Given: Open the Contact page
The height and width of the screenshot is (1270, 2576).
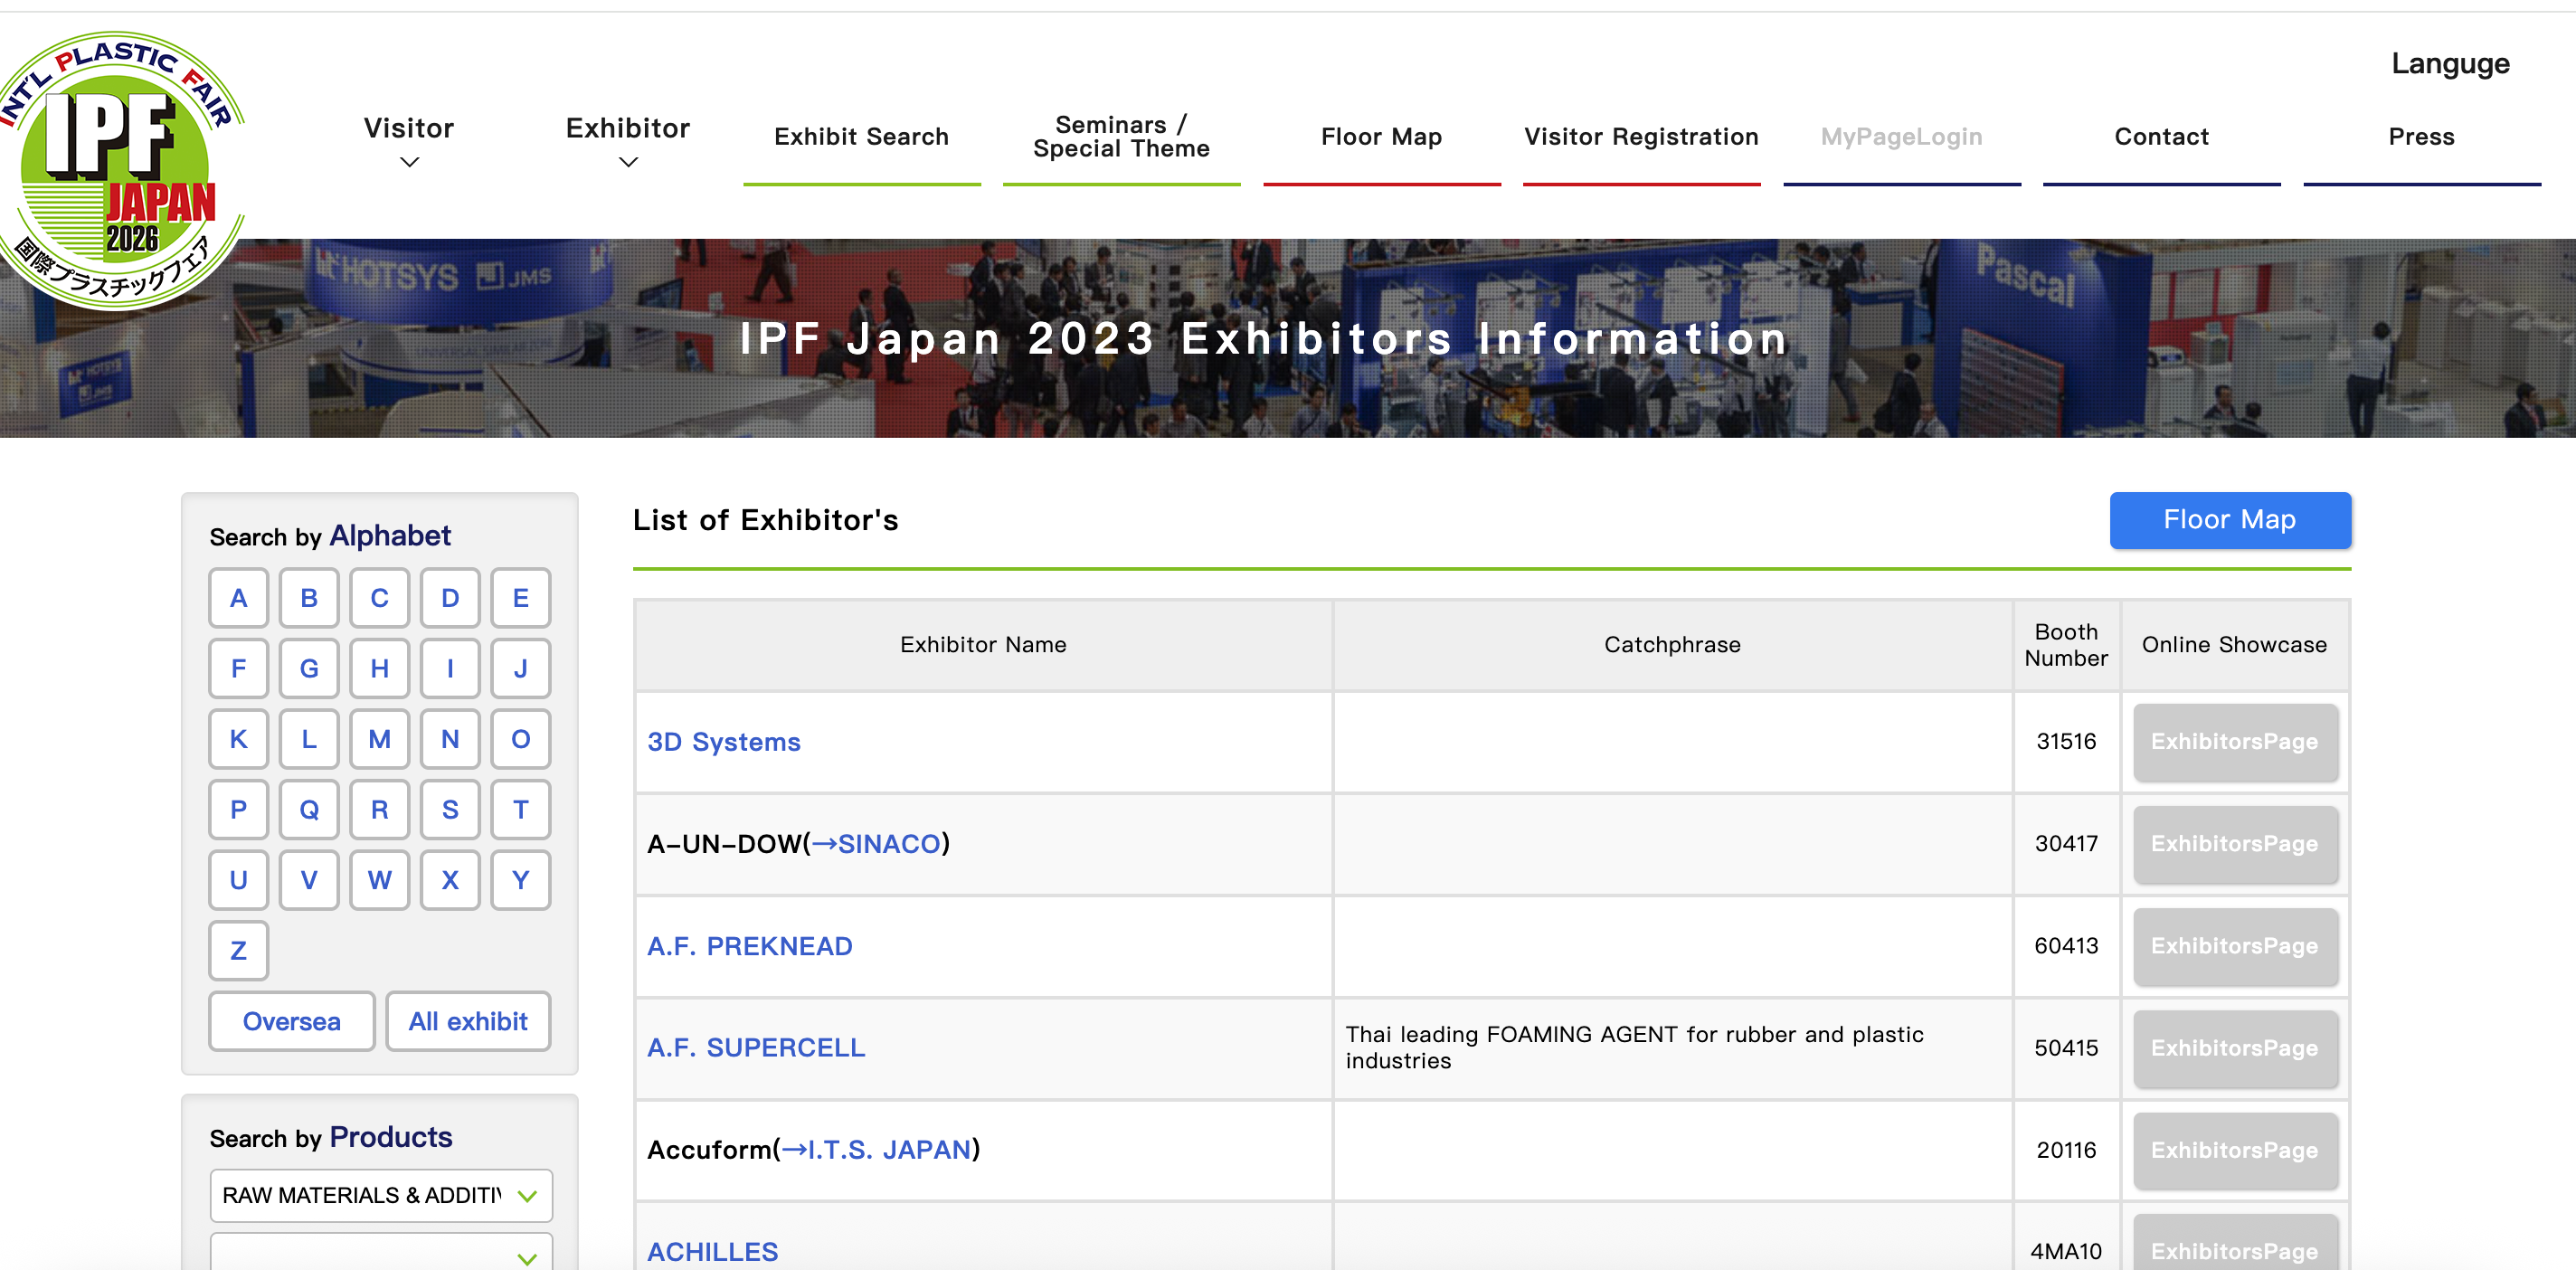Looking at the screenshot, I should pos(2160,137).
